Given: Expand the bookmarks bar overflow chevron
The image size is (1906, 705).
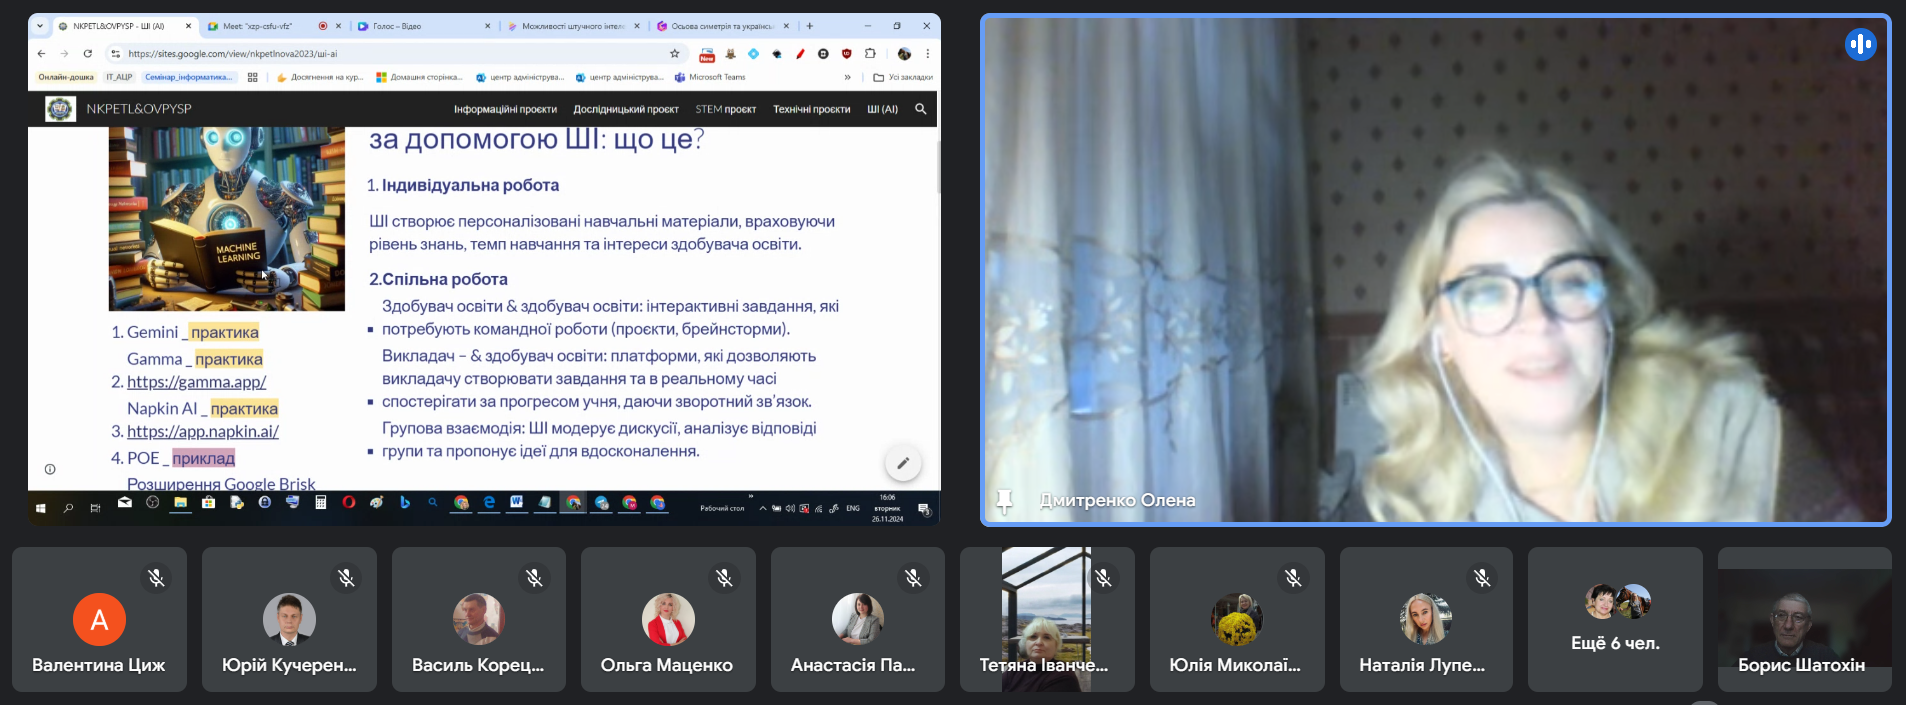Looking at the screenshot, I should coord(847,77).
